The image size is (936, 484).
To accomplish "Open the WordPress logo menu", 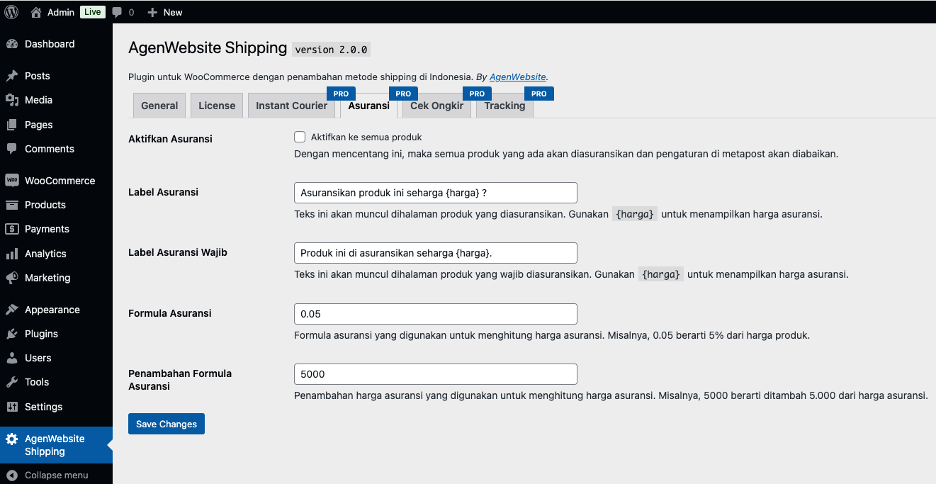I will pyautogui.click(x=11, y=12).
